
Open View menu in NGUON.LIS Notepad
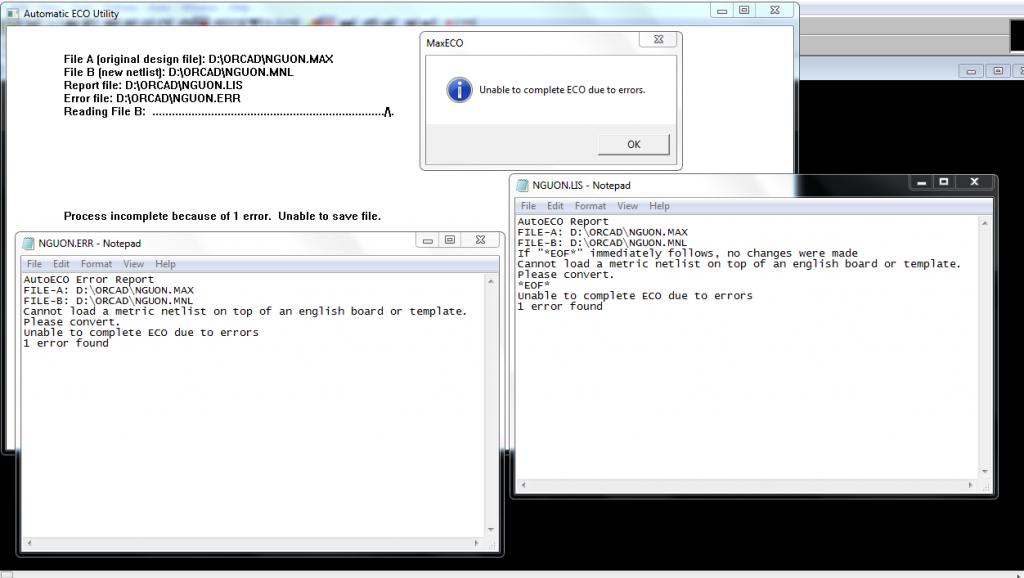point(628,206)
